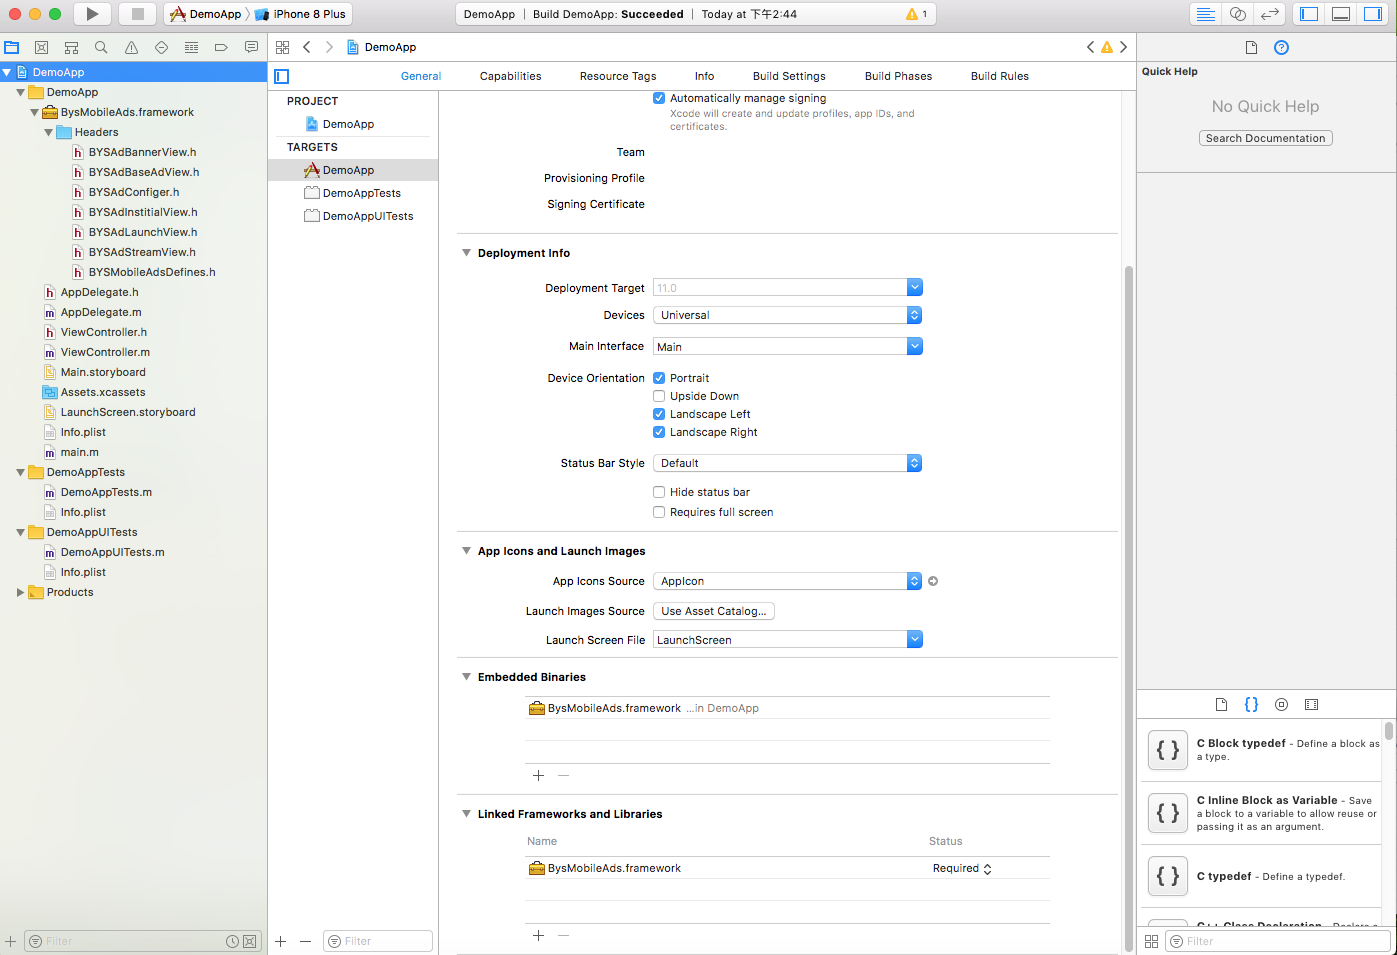Click Search Documentation button
This screenshot has width=1397, height=955.
click(1265, 138)
